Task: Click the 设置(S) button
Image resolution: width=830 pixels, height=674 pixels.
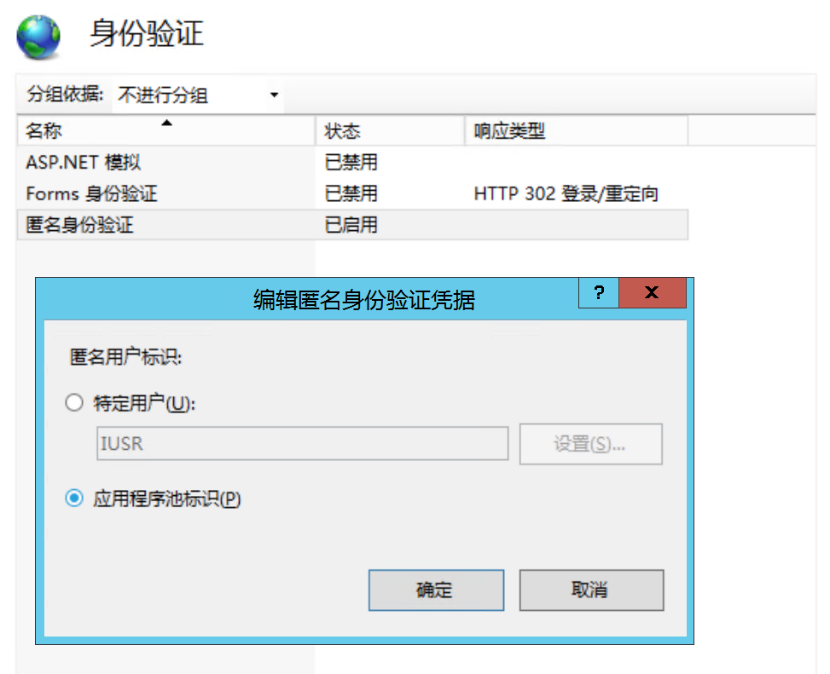Action: click(x=590, y=444)
